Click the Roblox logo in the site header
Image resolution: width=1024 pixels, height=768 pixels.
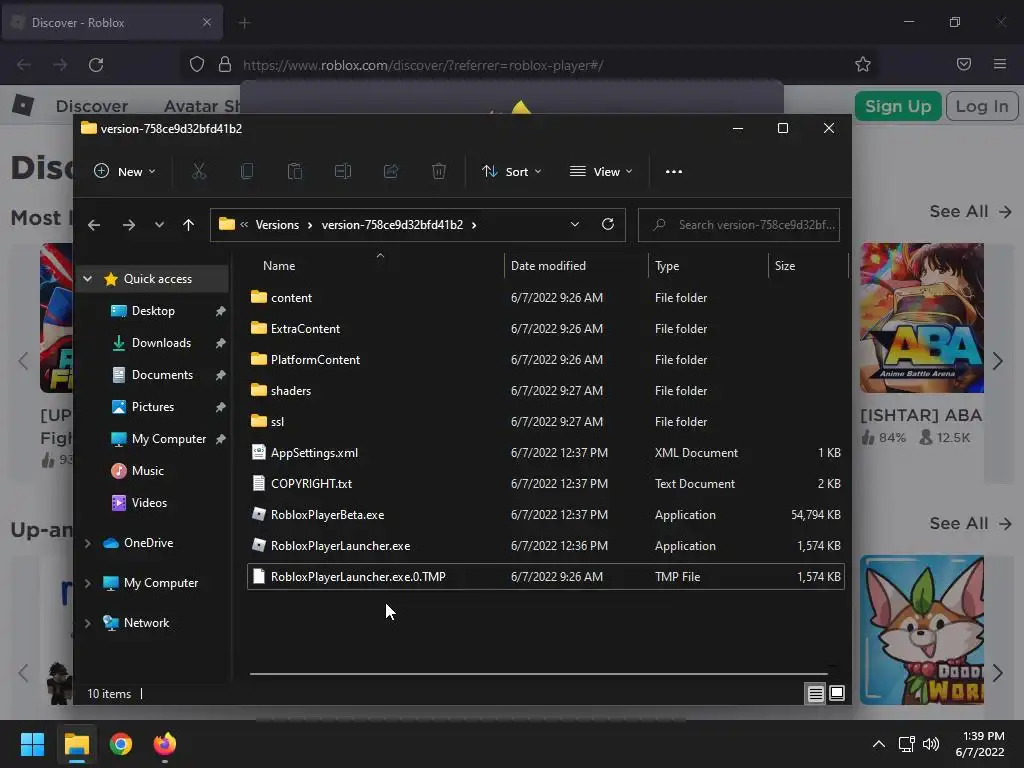(23, 105)
